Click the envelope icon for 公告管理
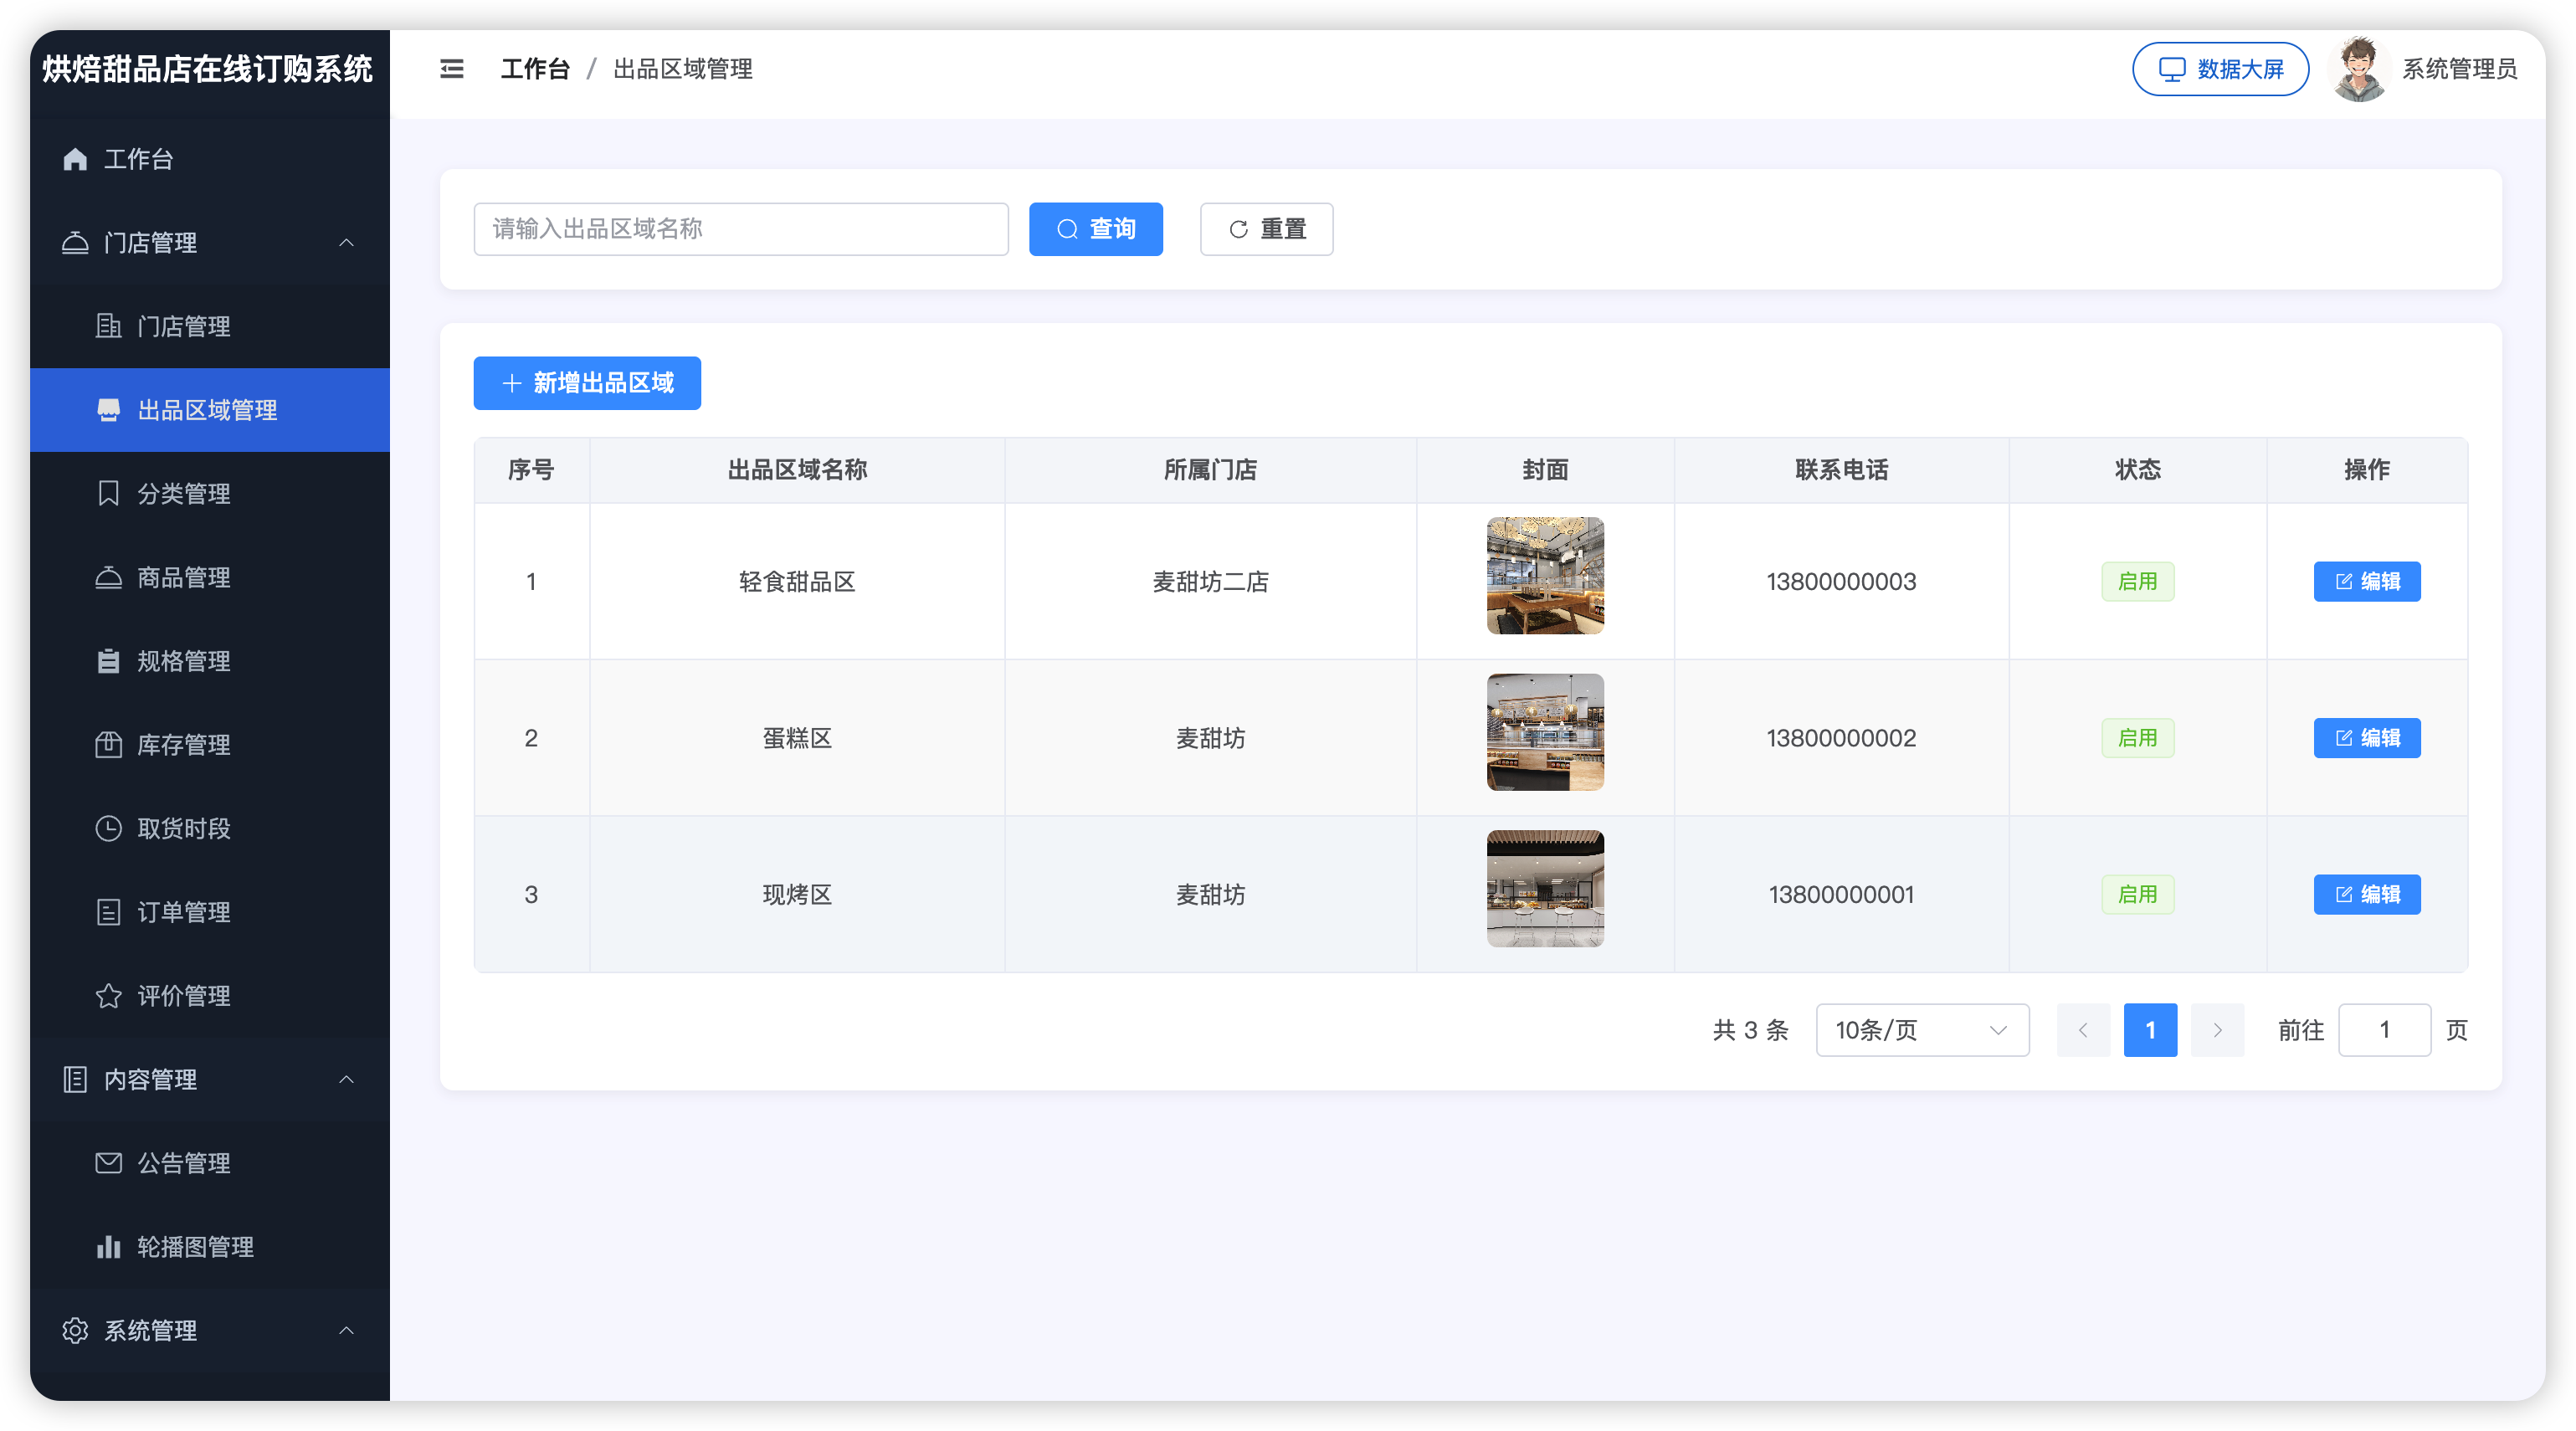 (x=108, y=1163)
